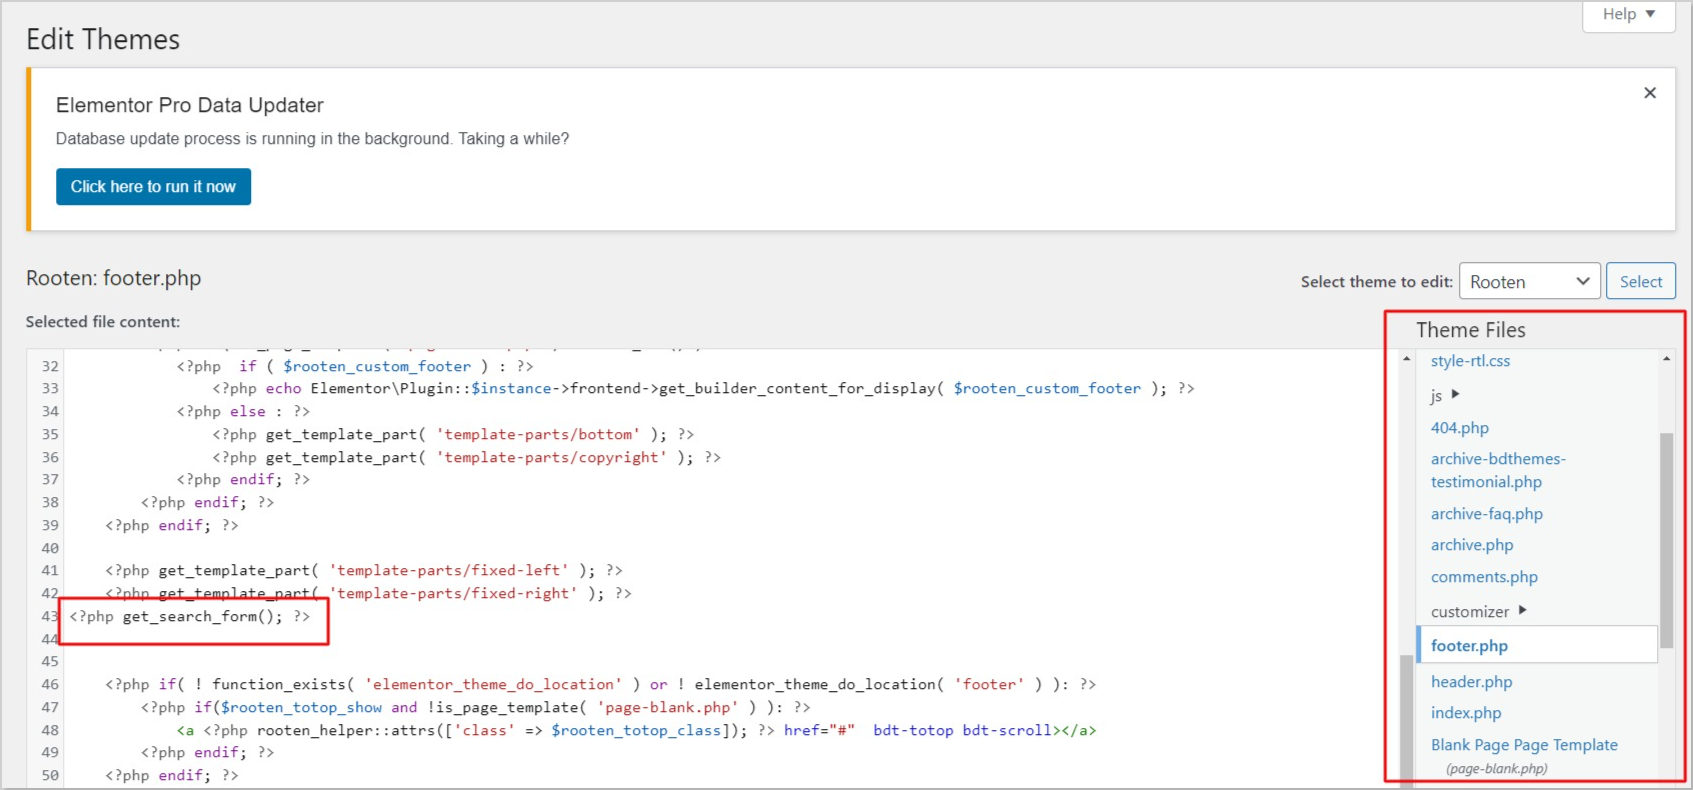The width and height of the screenshot is (1693, 790).
Task: Click the 'Edit Themes' page title
Action: point(103,40)
